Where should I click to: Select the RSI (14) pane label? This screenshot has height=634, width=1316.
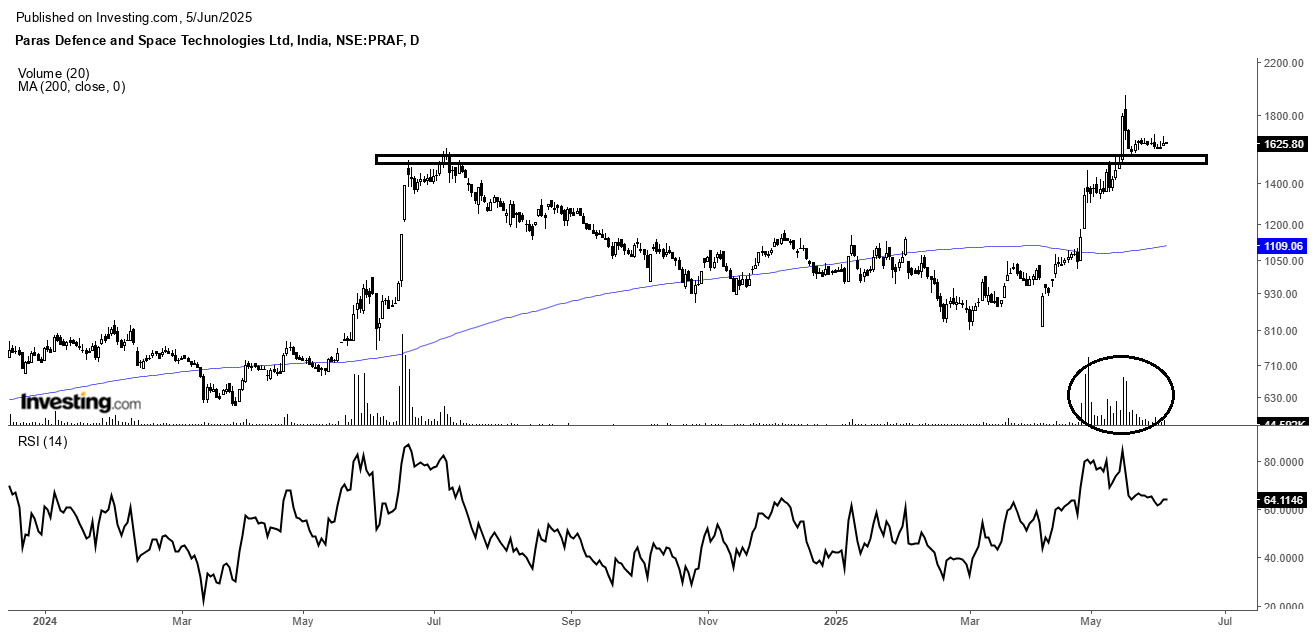click(x=42, y=442)
